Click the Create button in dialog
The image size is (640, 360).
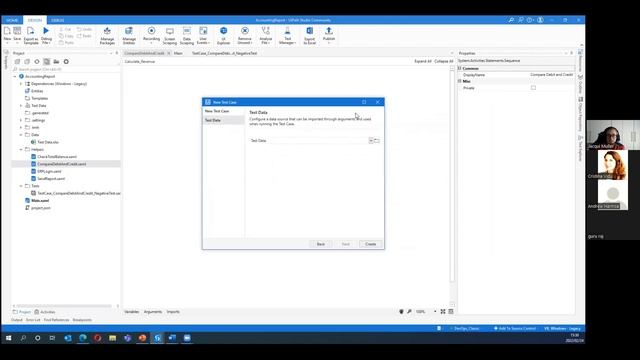[371, 244]
